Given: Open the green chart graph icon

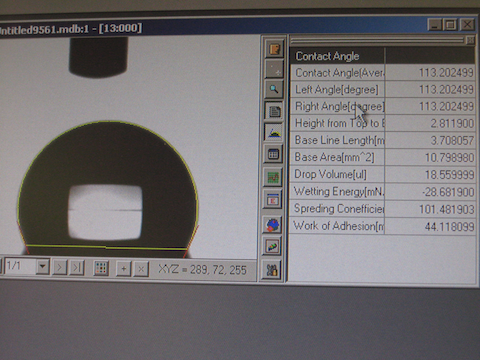Looking at the screenshot, I should pos(273,177).
